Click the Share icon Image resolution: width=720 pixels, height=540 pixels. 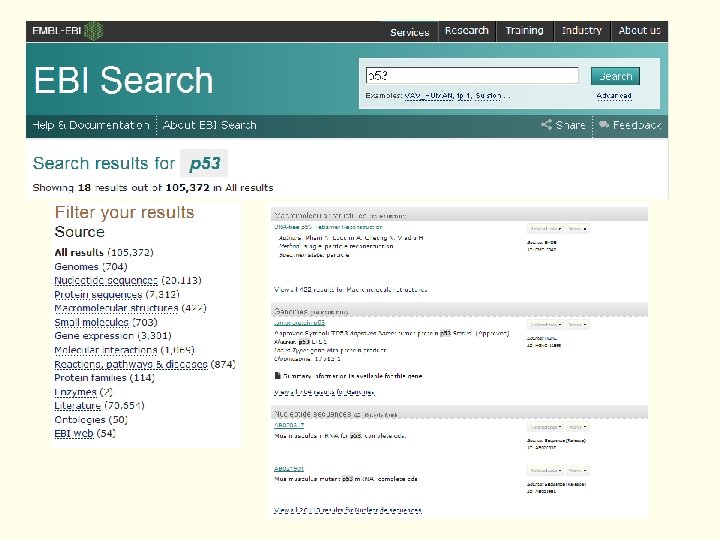(546, 124)
